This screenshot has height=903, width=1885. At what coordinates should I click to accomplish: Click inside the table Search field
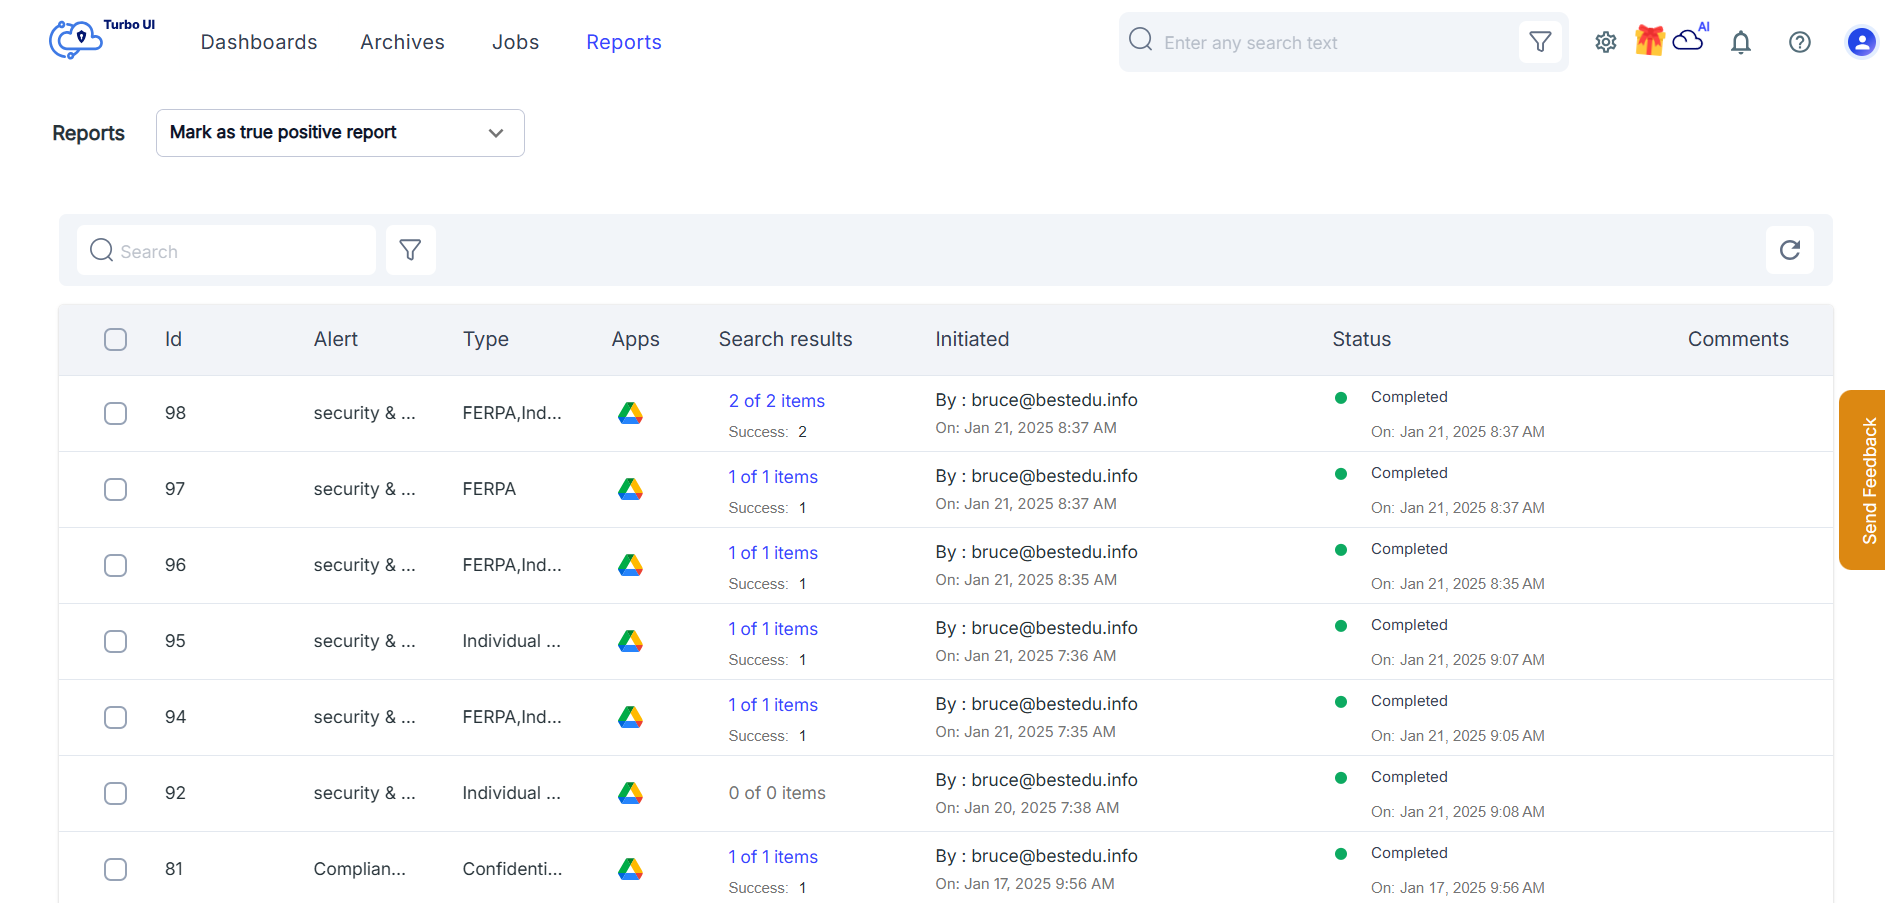pyautogui.click(x=225, y=250)
